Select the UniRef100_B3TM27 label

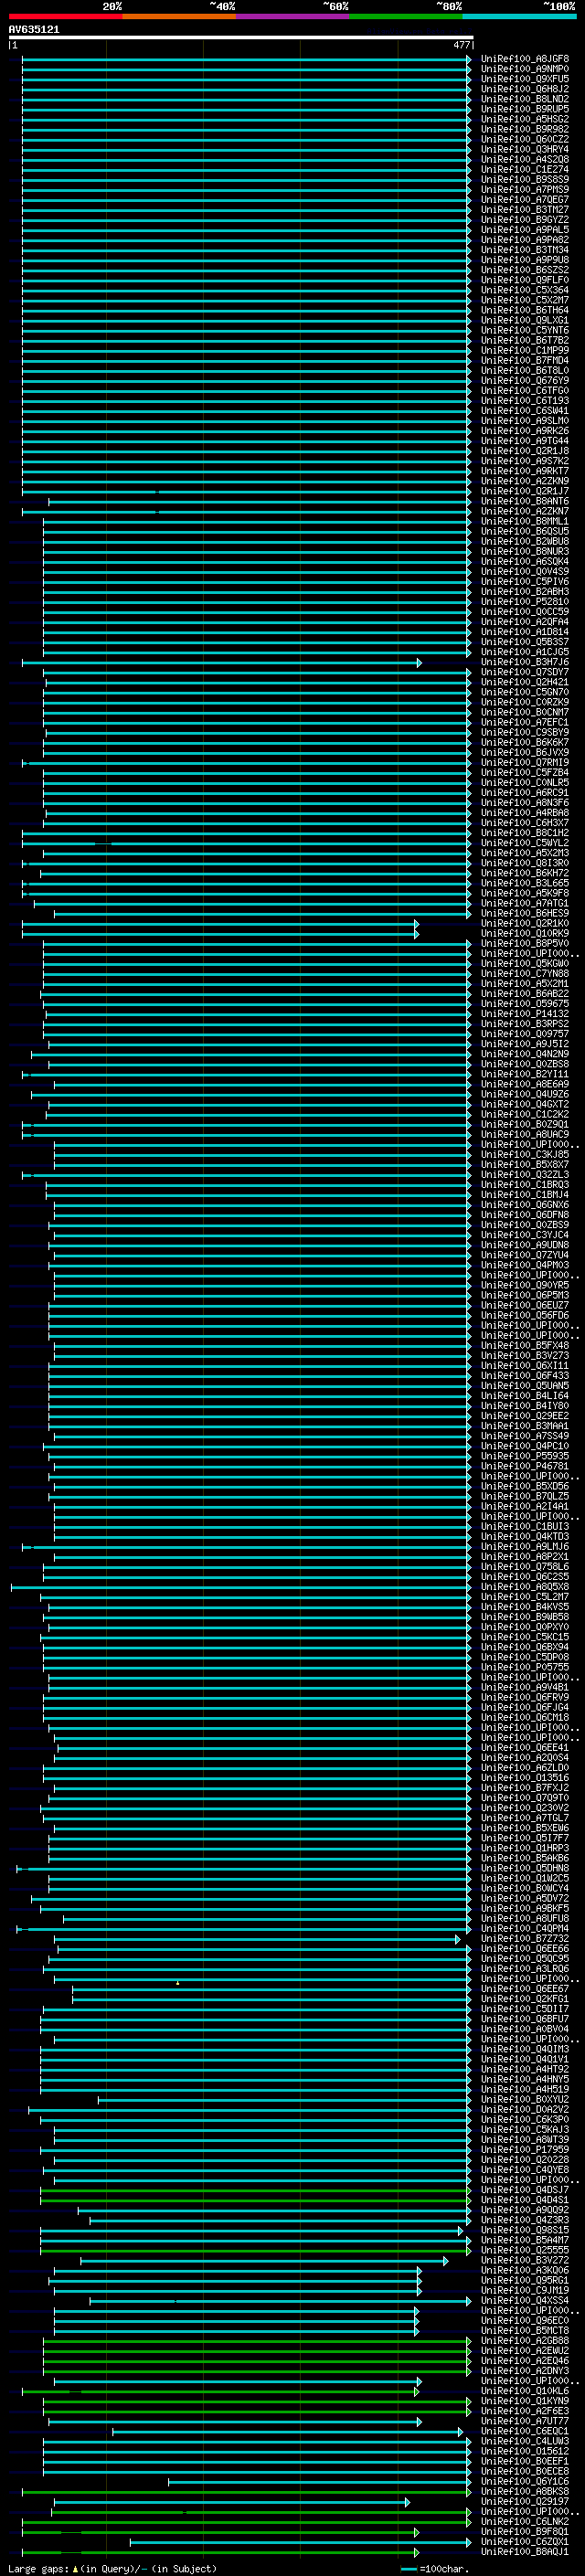tap(525, 209)
